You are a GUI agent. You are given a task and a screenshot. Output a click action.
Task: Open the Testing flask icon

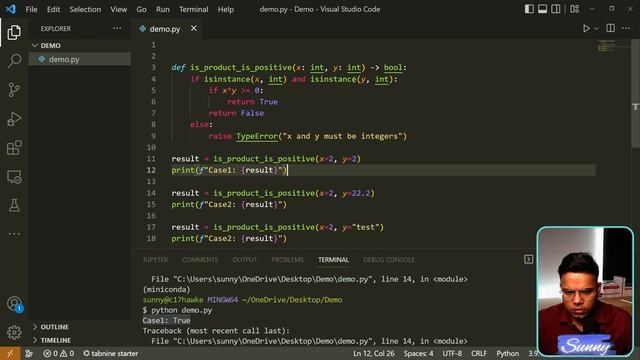click(14, 205)
